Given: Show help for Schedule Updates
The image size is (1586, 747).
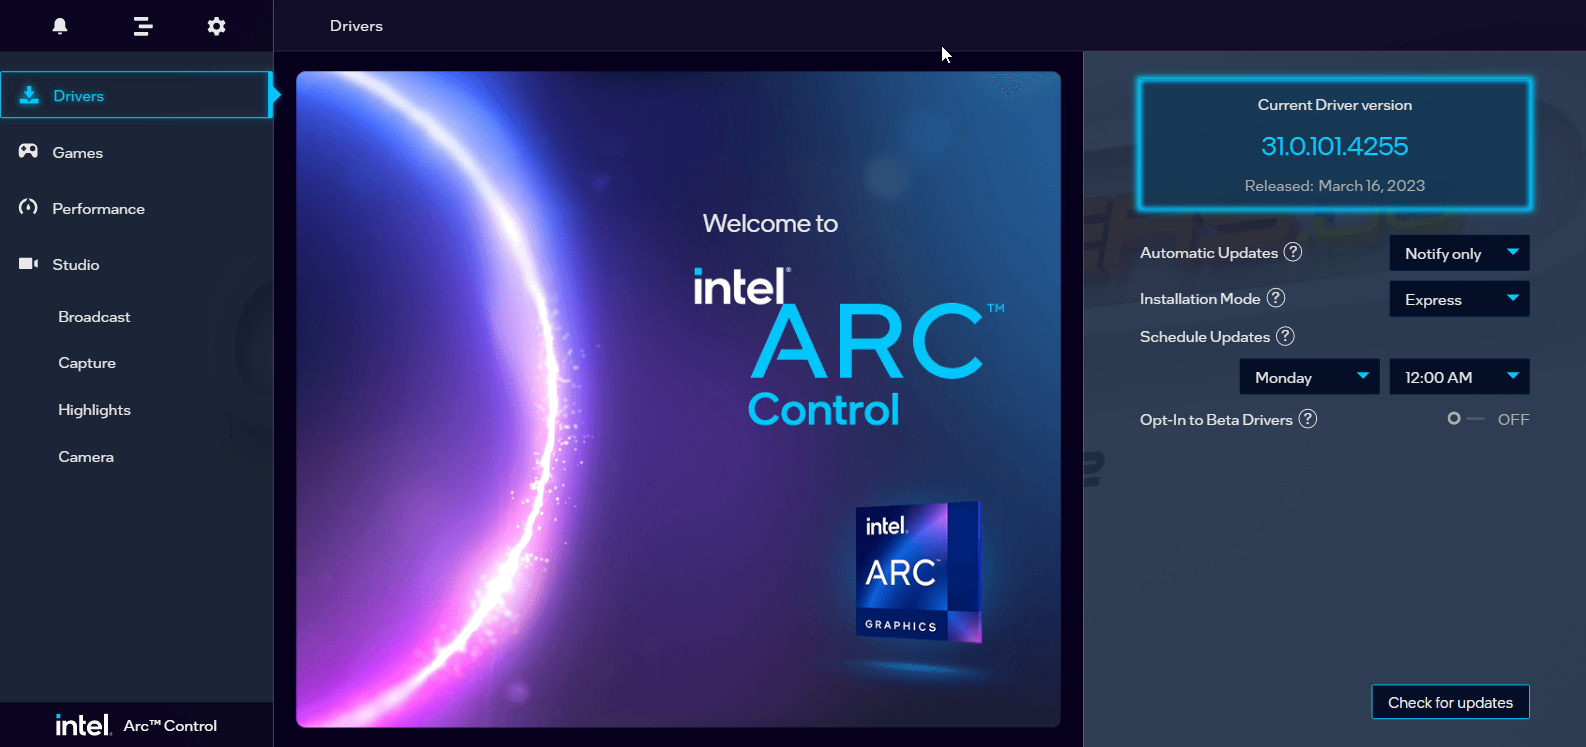Looking at the screenshot, I should 1286,336.
